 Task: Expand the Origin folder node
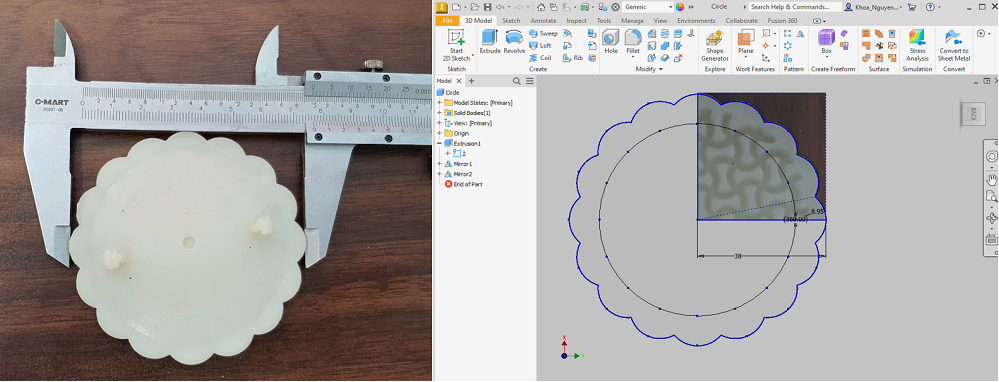click(x=439, y=133)
